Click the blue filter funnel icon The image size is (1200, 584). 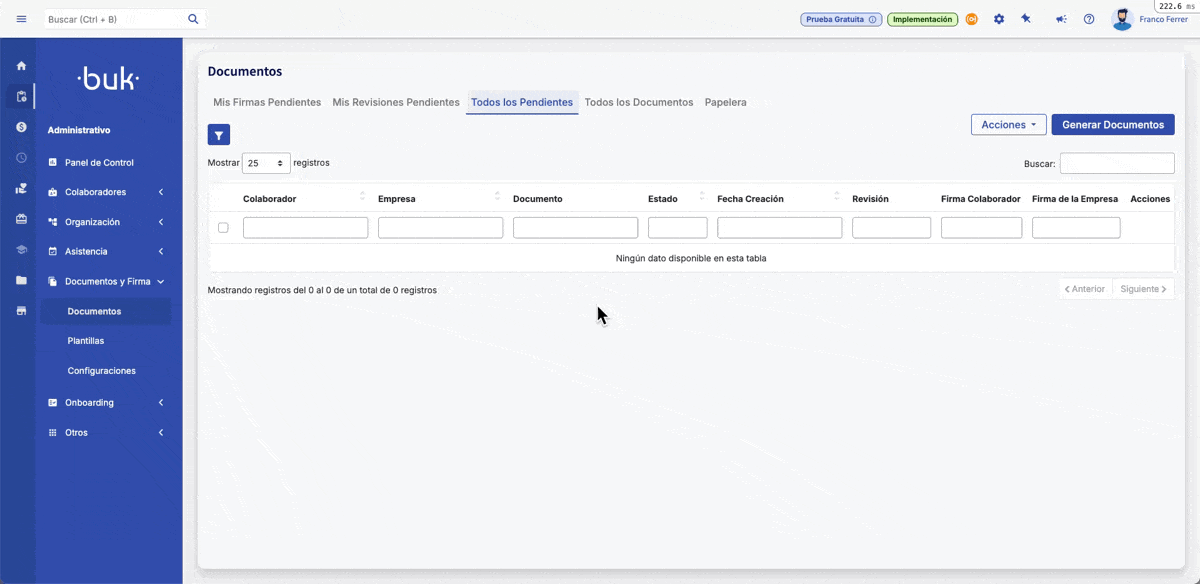[x=218, y=135]
